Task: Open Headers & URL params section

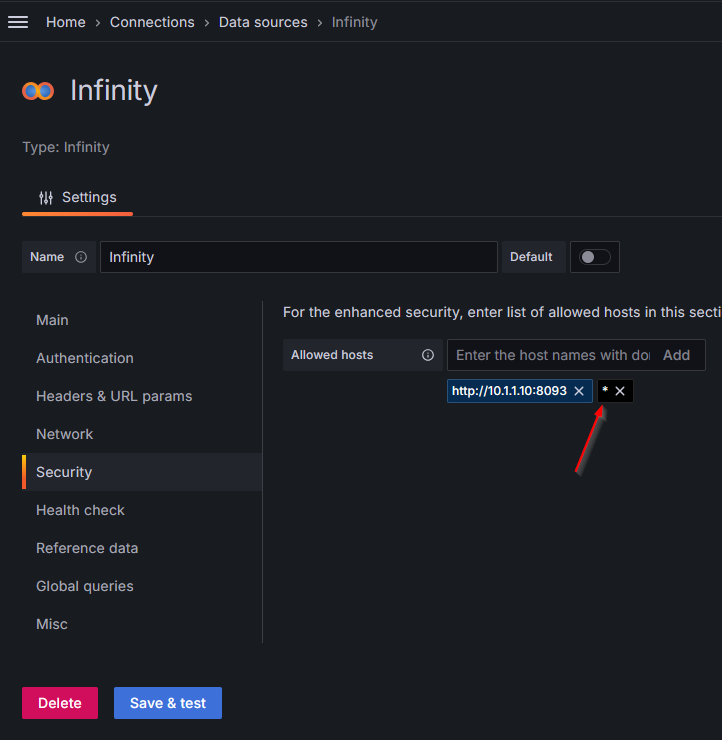Action: pos(114,396)
